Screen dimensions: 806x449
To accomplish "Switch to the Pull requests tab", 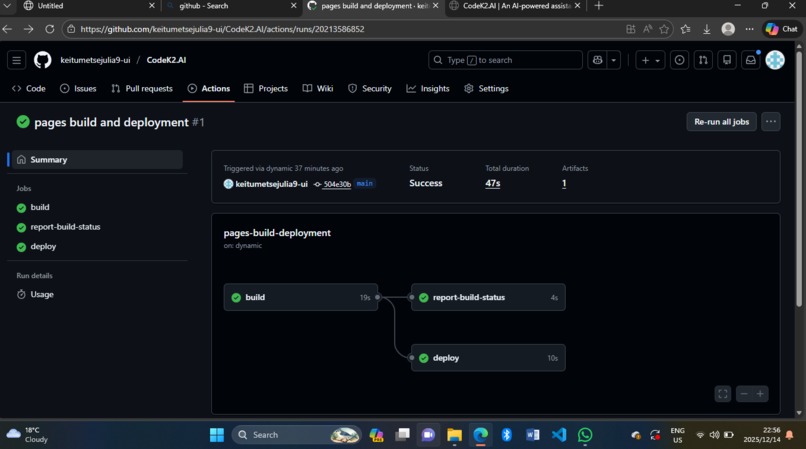I will tap(142, 88).
